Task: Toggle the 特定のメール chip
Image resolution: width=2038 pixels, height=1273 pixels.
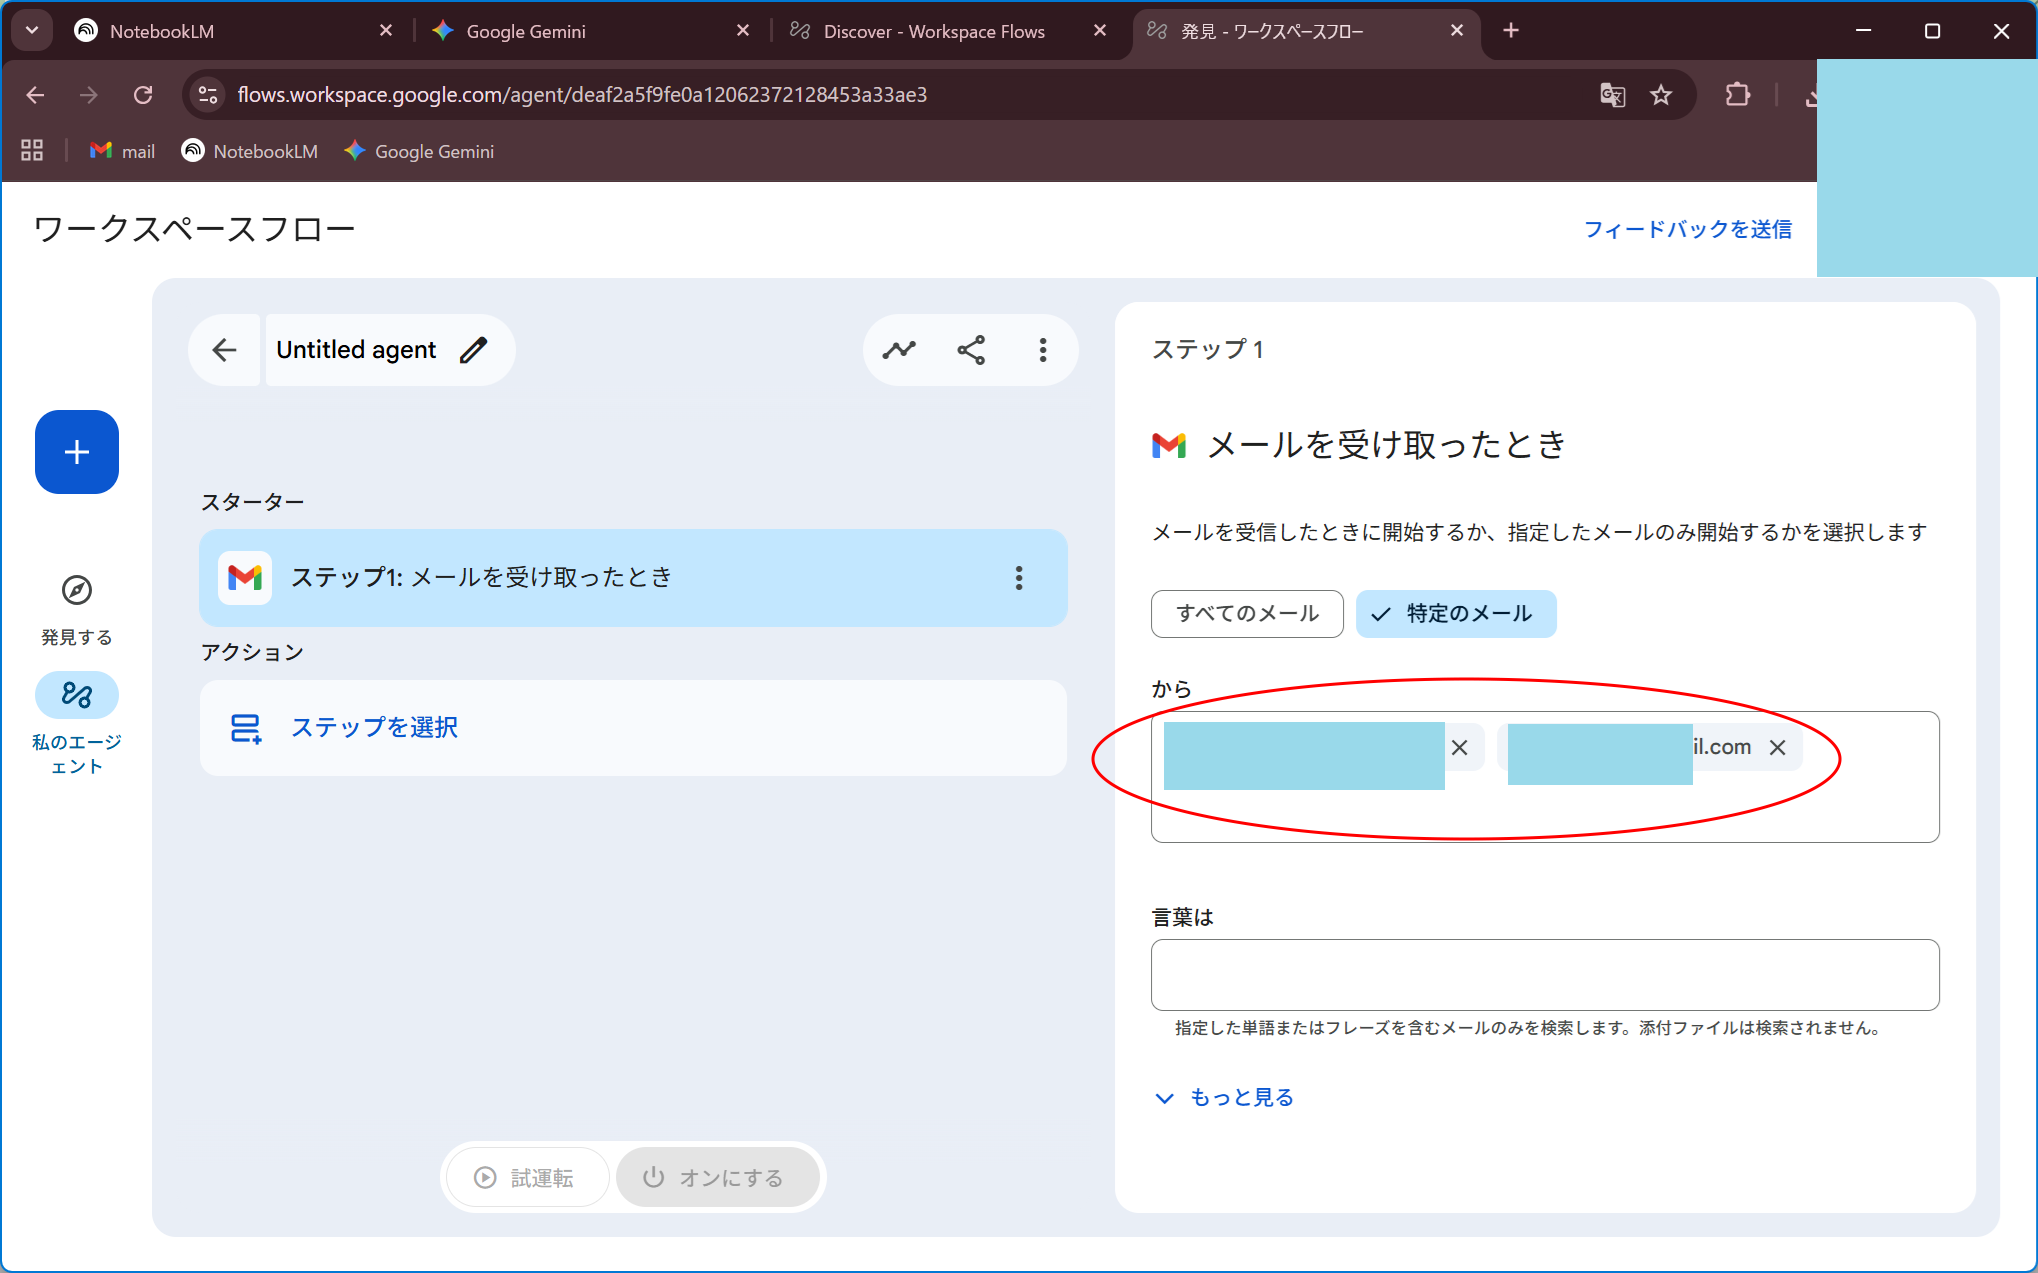Action: tap(1455, 613)
